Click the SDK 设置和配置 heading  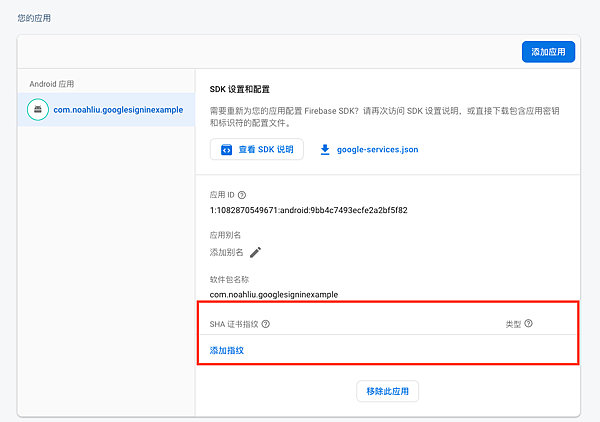240,89
